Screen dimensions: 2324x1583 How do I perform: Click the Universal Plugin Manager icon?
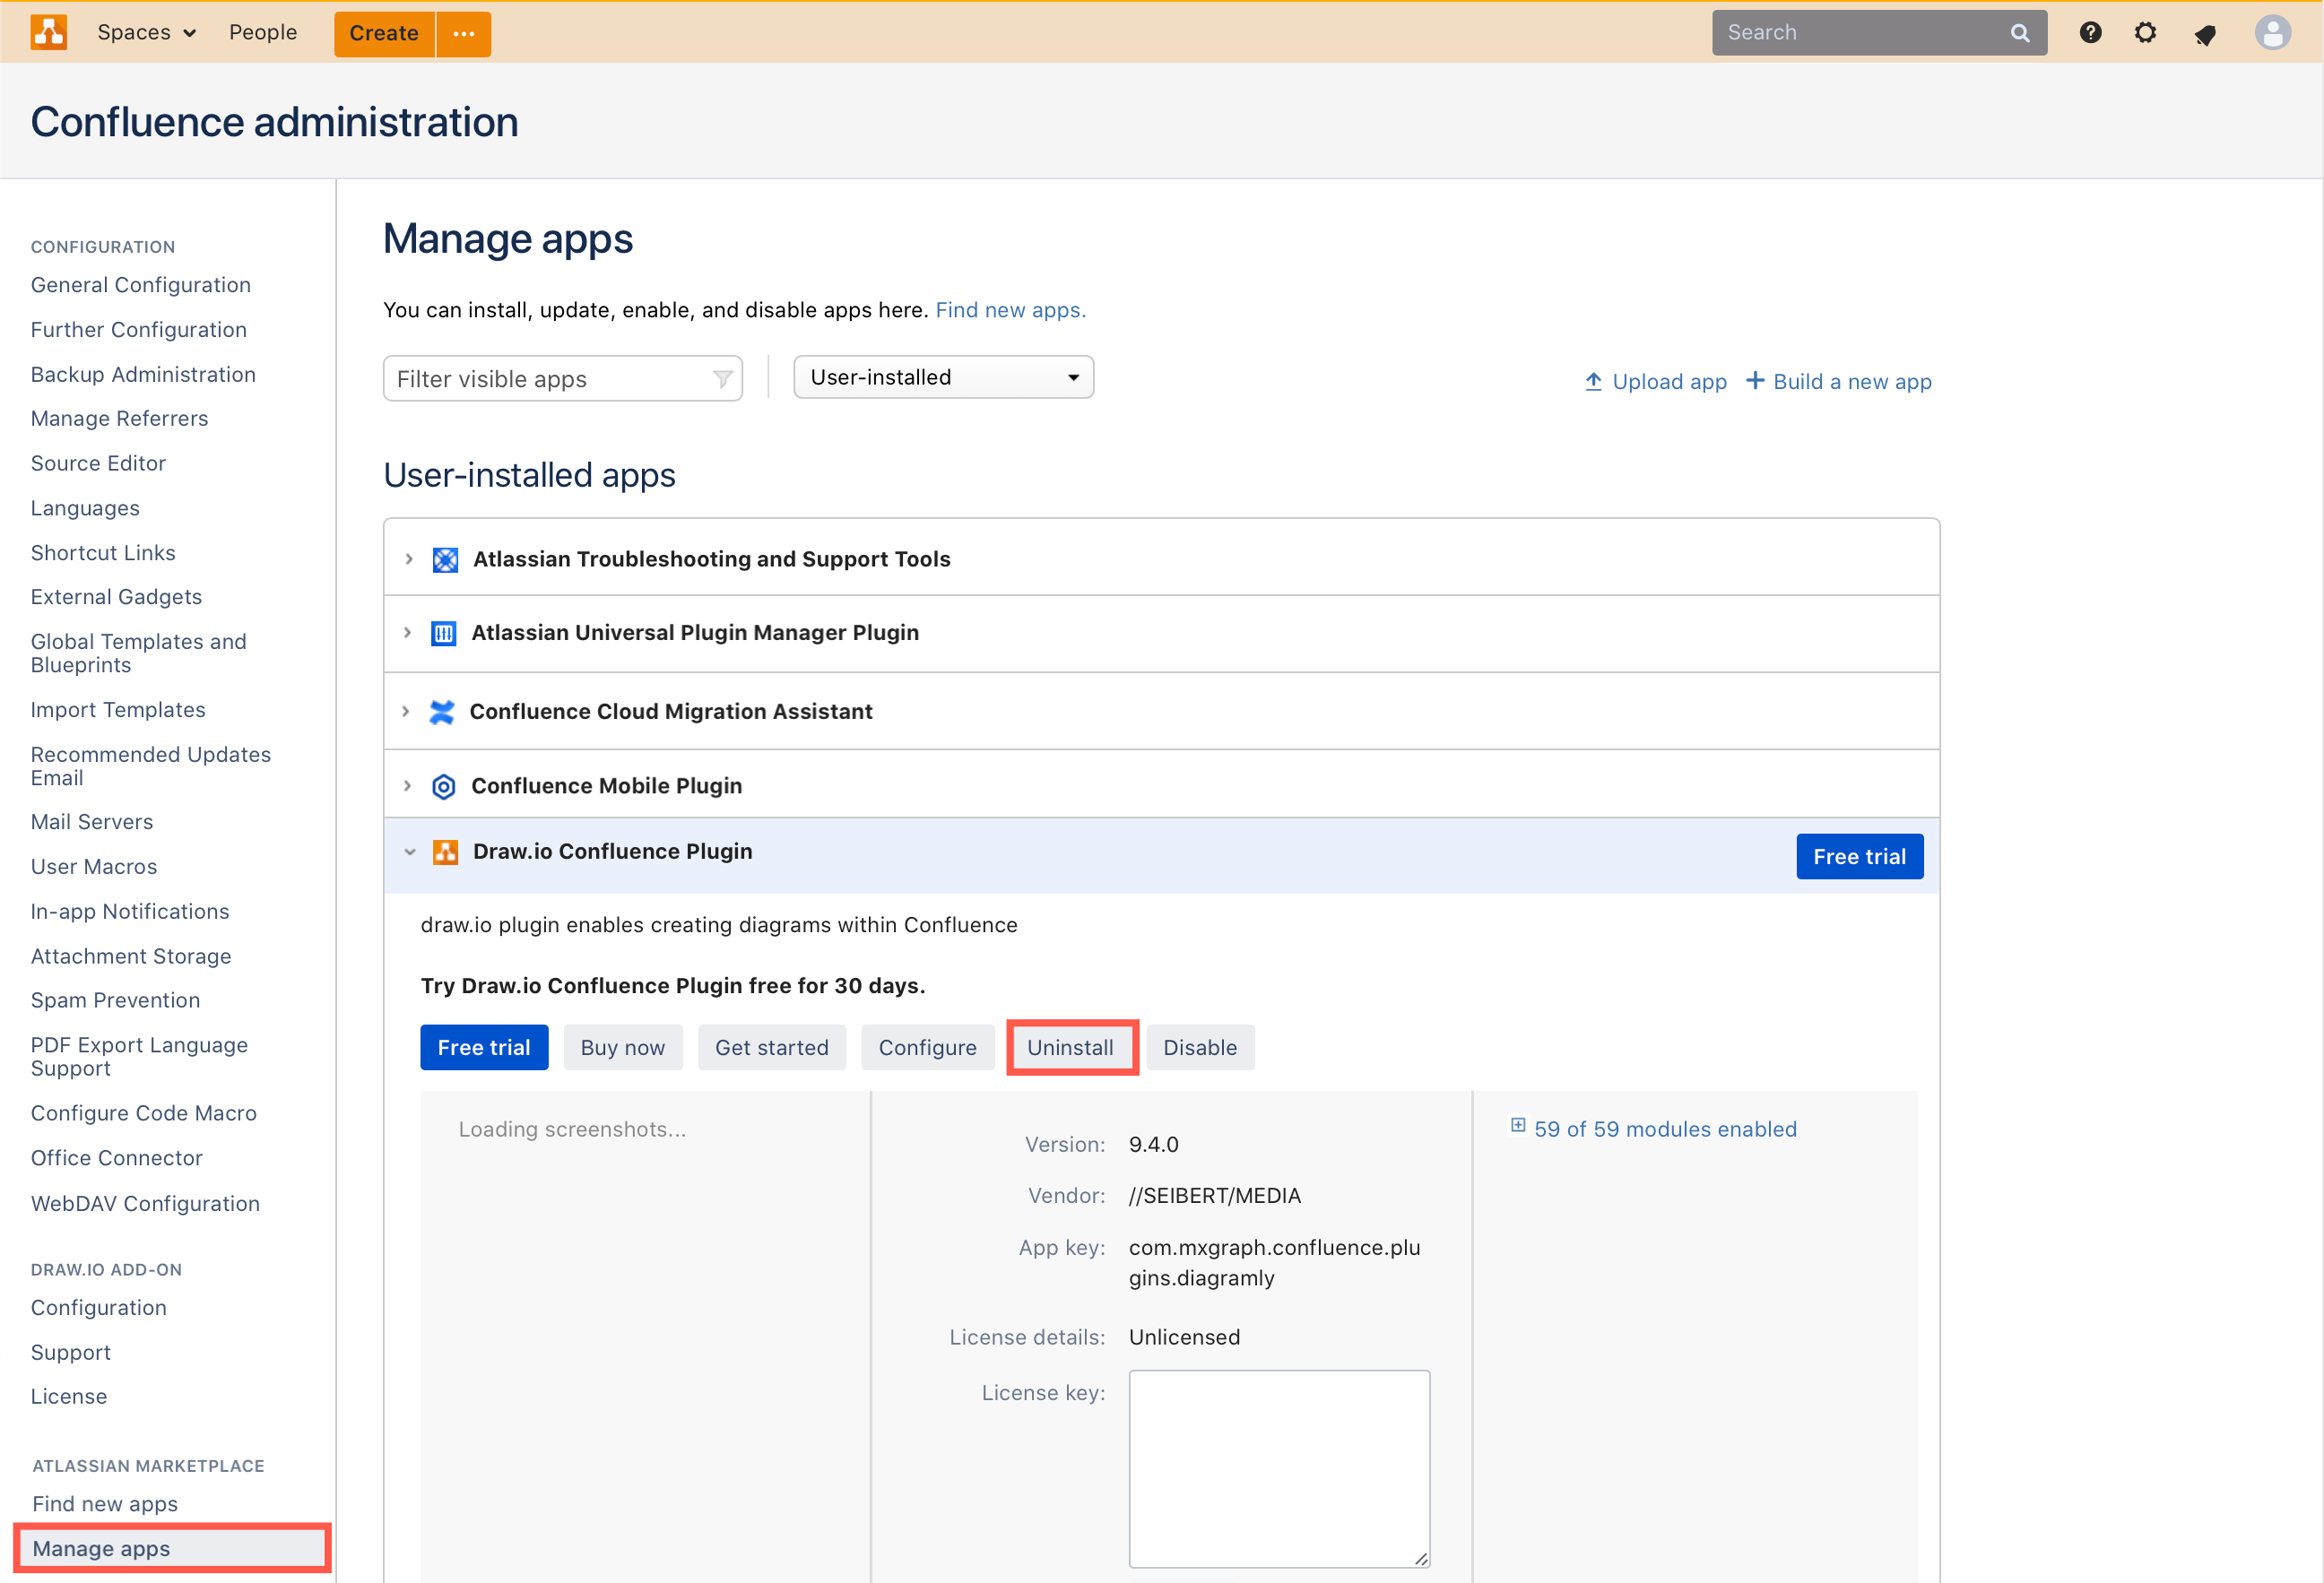coord(443,633)
